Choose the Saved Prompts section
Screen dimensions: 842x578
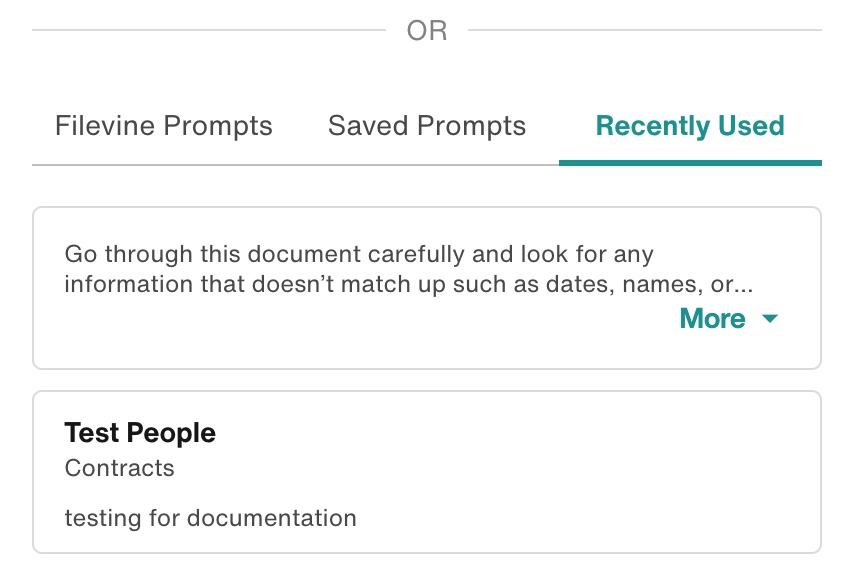pos(427,126)
